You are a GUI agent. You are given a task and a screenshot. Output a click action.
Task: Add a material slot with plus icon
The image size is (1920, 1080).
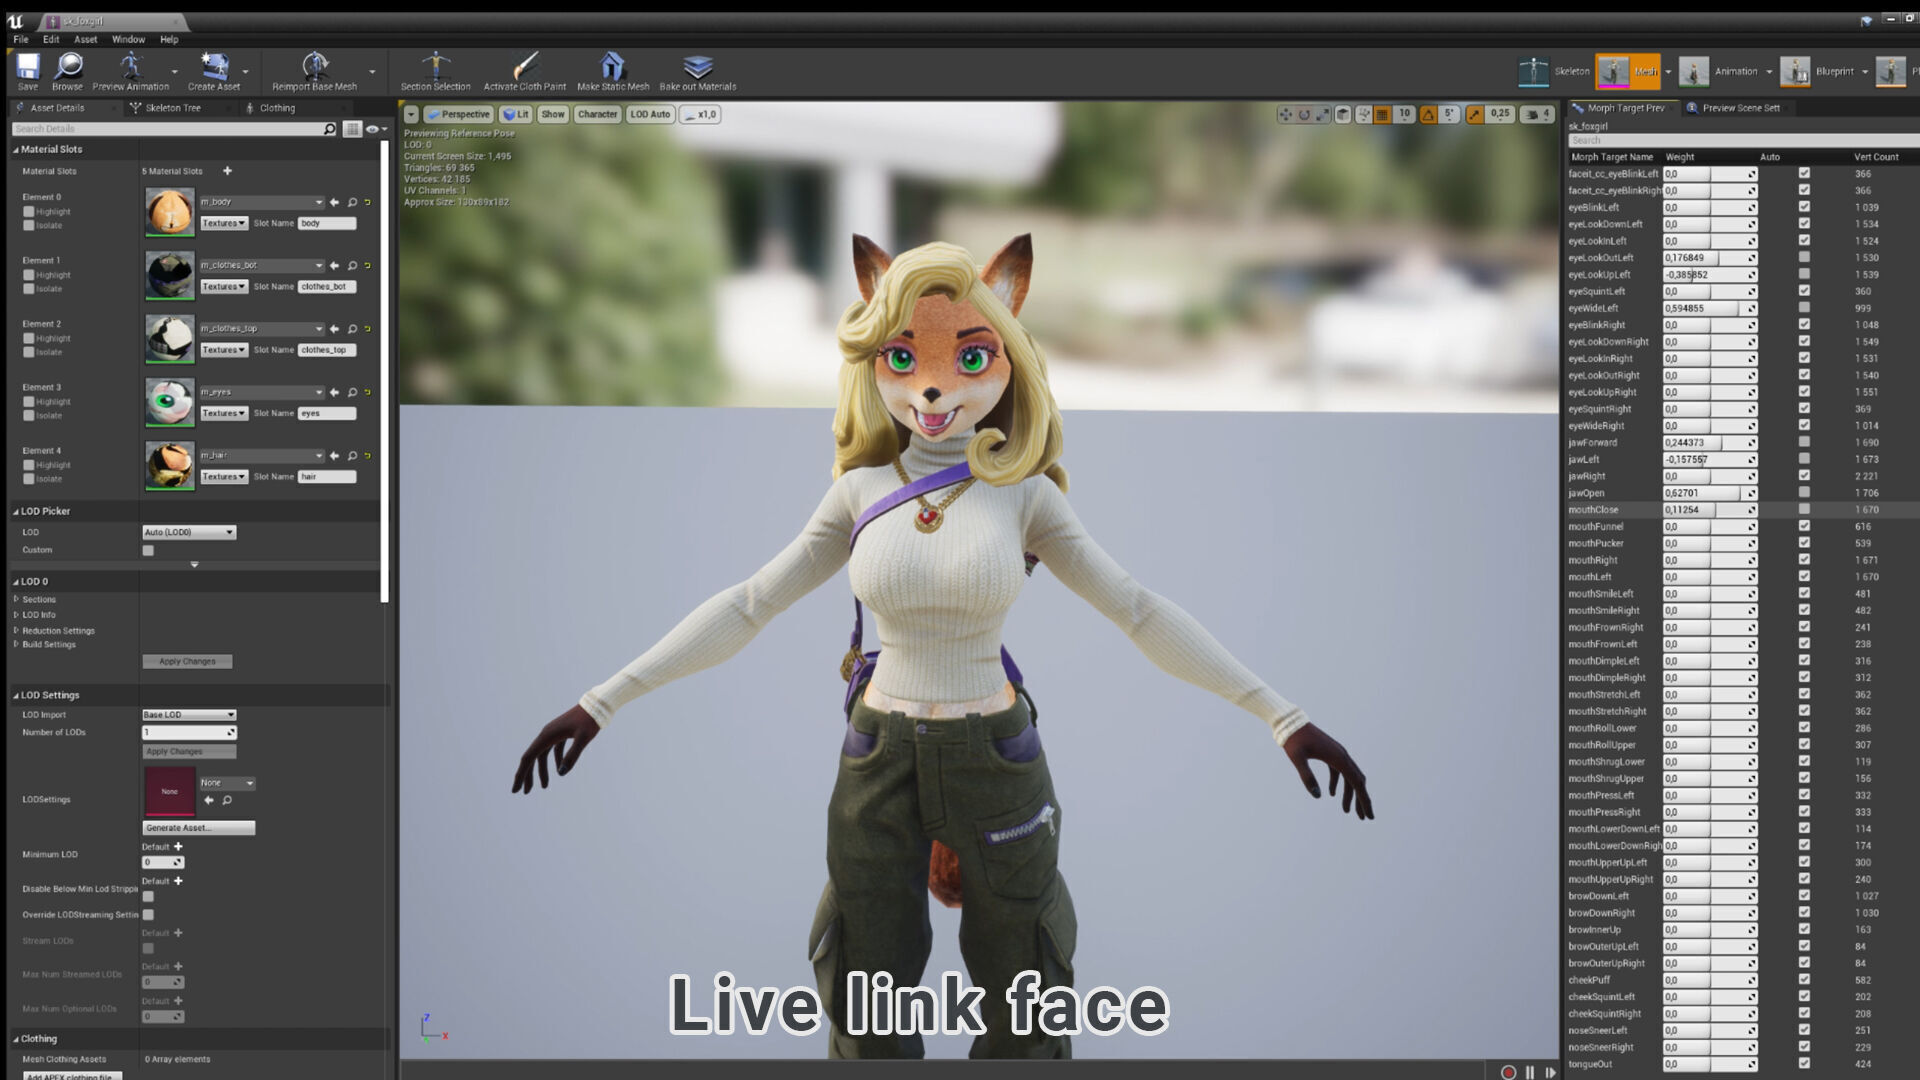tap(227, 171)
